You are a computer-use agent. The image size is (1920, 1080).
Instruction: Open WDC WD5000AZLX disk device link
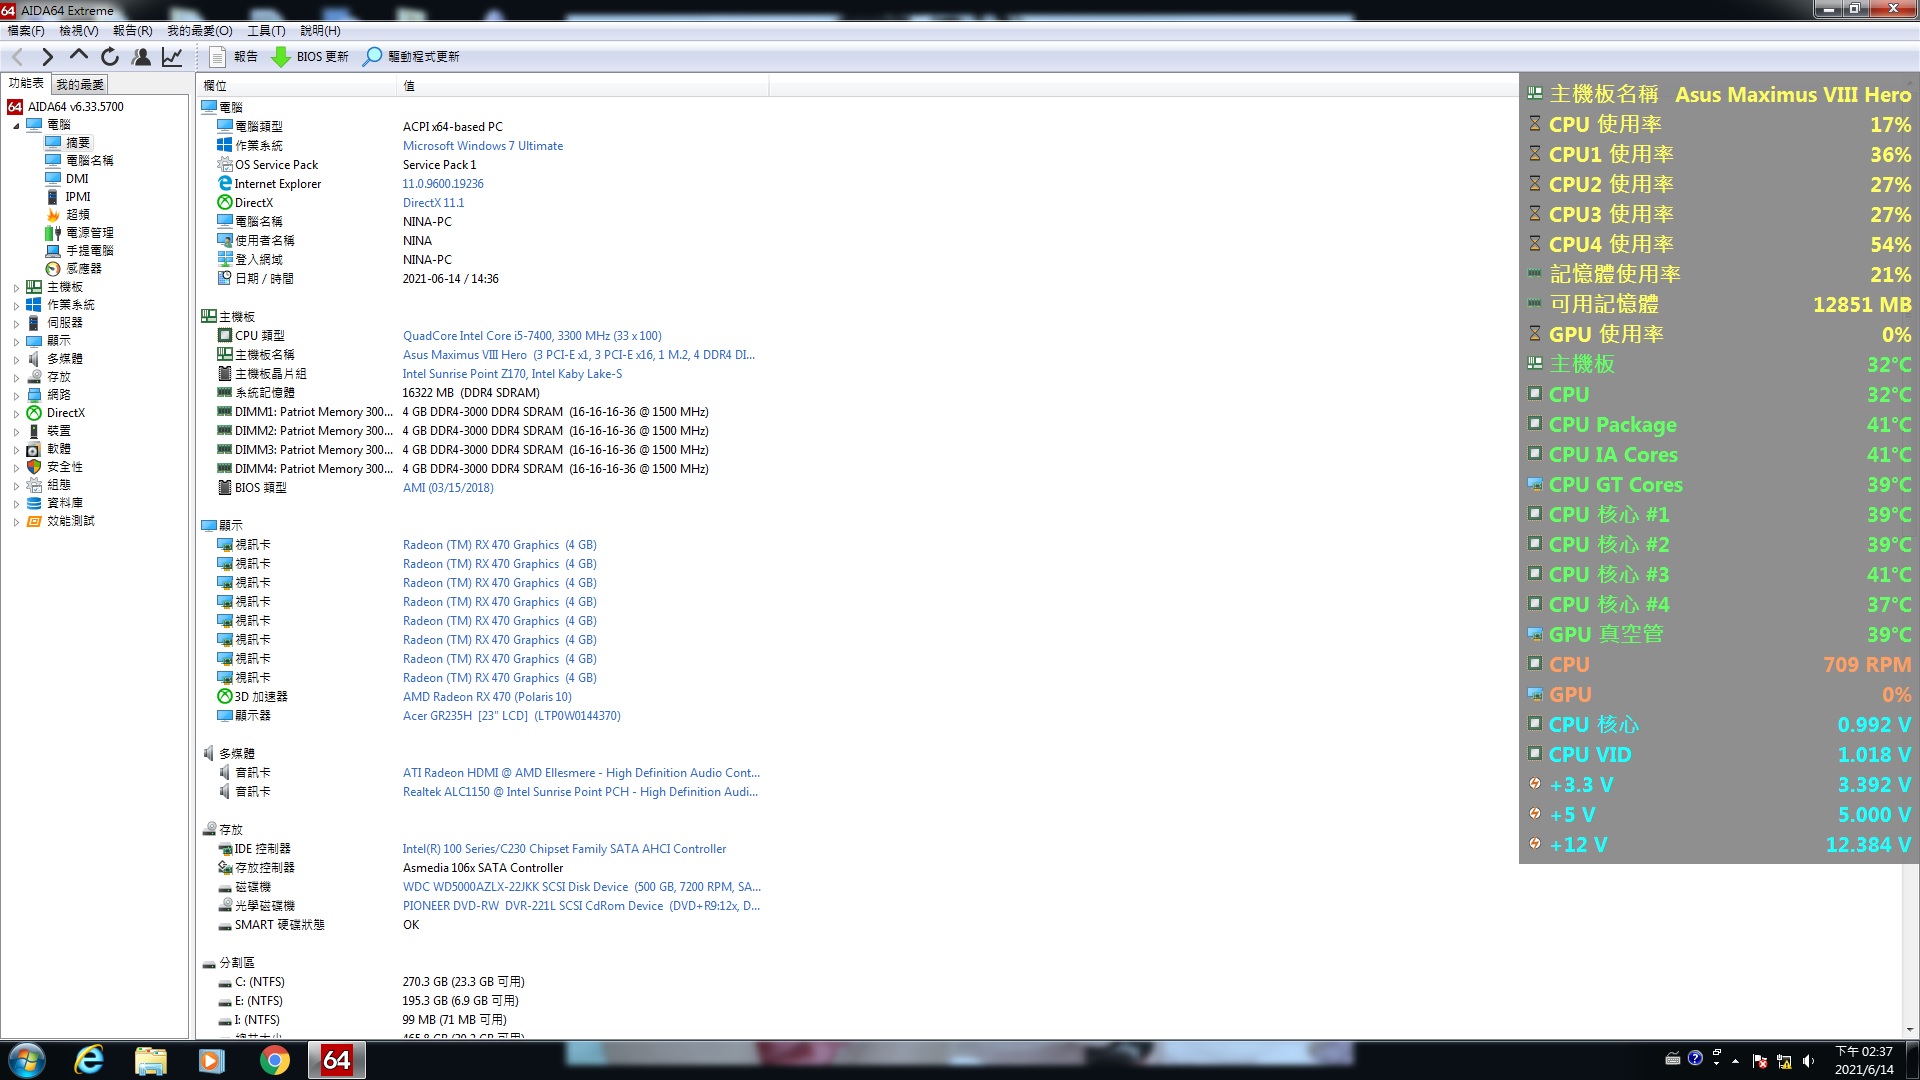[x=581, y=887]
